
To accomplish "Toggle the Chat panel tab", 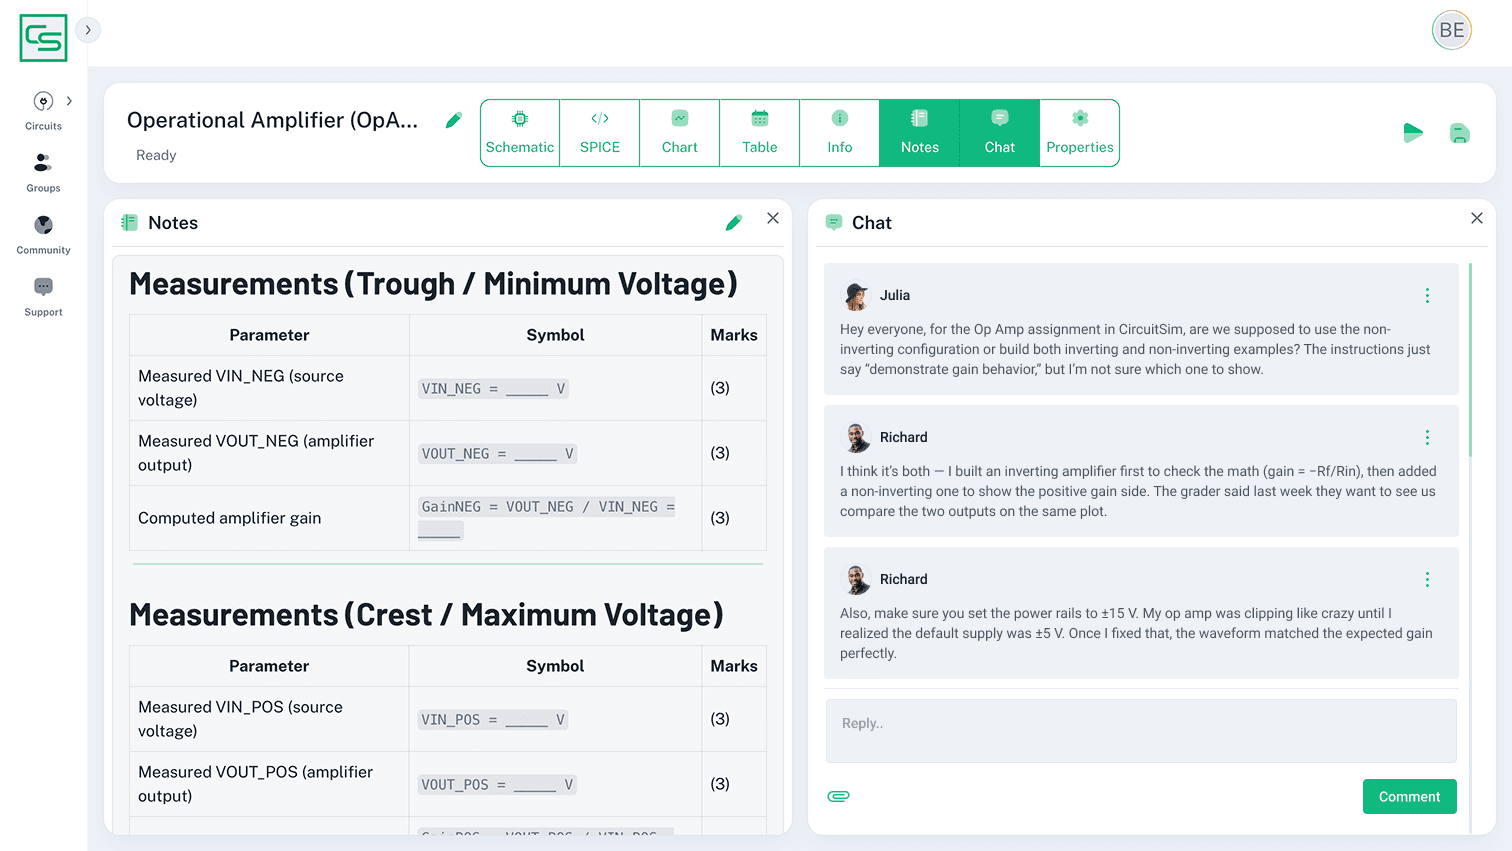I will coord(1000,133).
